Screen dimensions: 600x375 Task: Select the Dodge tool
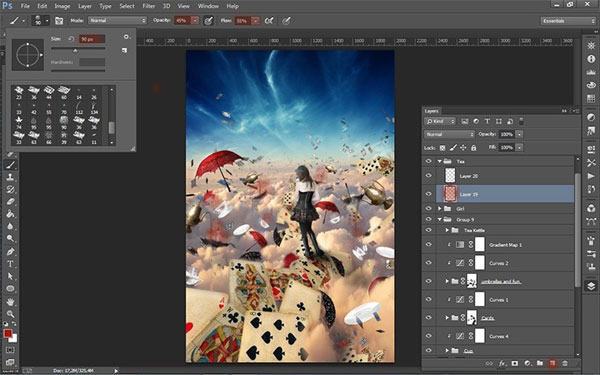click(x=10, y=238)
